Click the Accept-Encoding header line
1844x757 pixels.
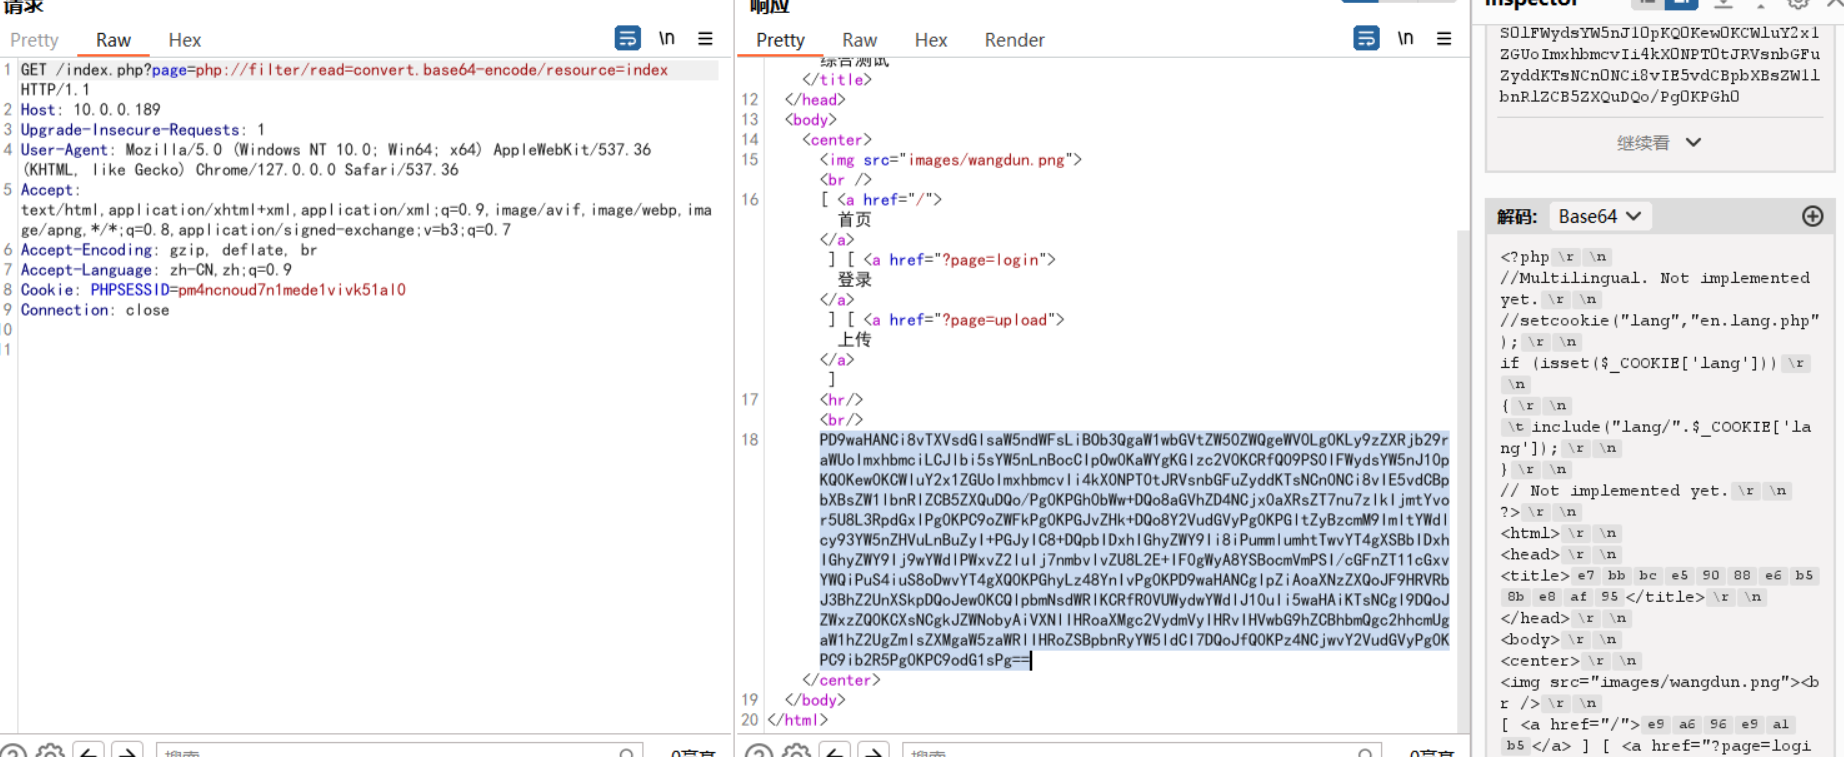click(168, 250)
